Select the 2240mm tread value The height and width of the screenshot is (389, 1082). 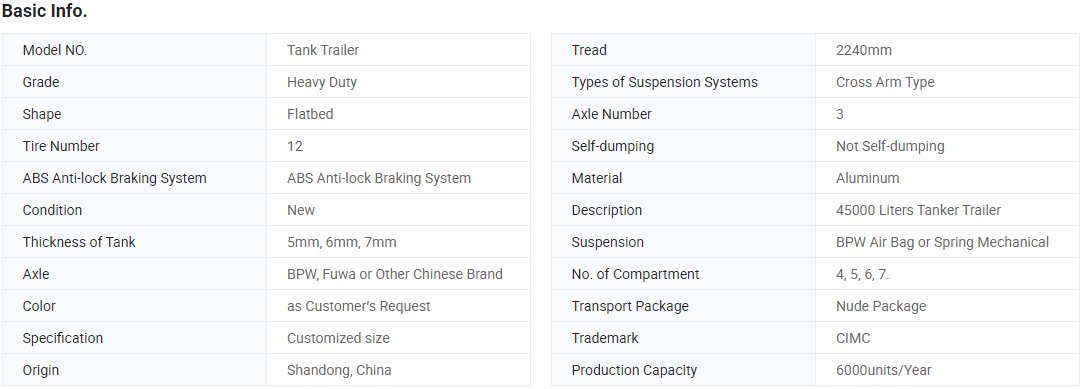point(864,50)
